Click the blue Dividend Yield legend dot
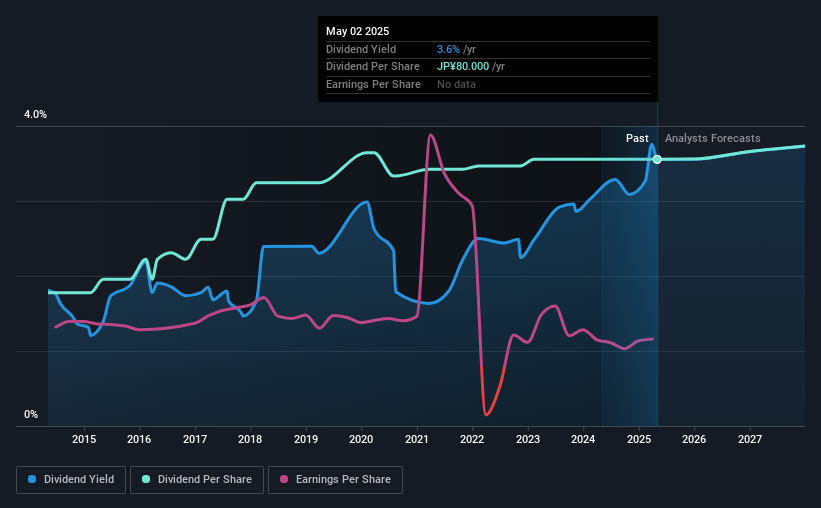 32,479
